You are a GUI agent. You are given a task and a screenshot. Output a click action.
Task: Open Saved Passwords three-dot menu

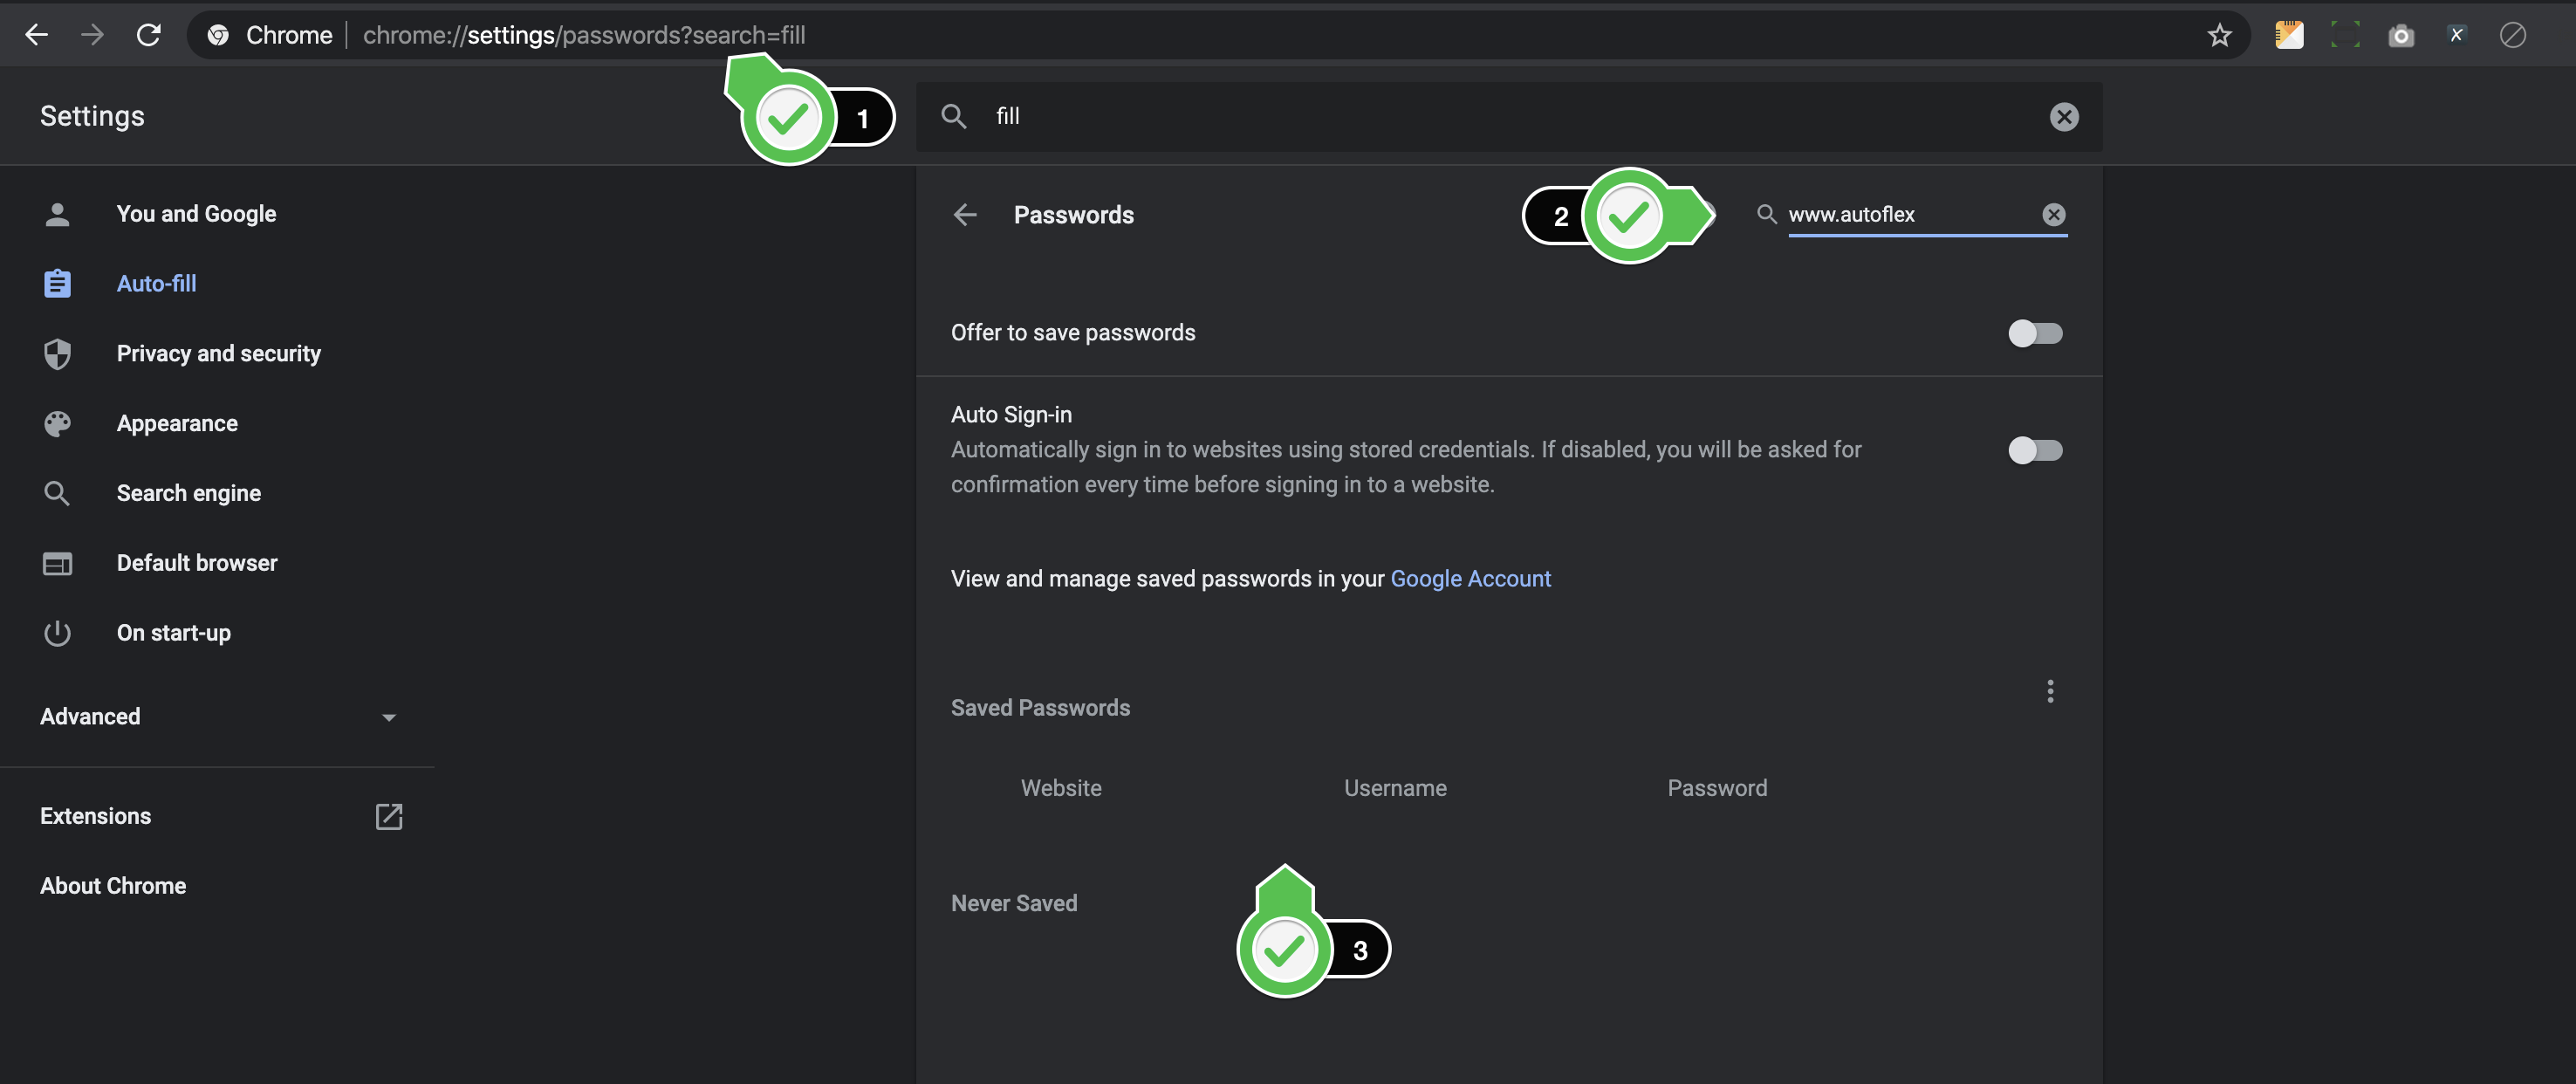pyautogui.click(x=2049, y=691)
